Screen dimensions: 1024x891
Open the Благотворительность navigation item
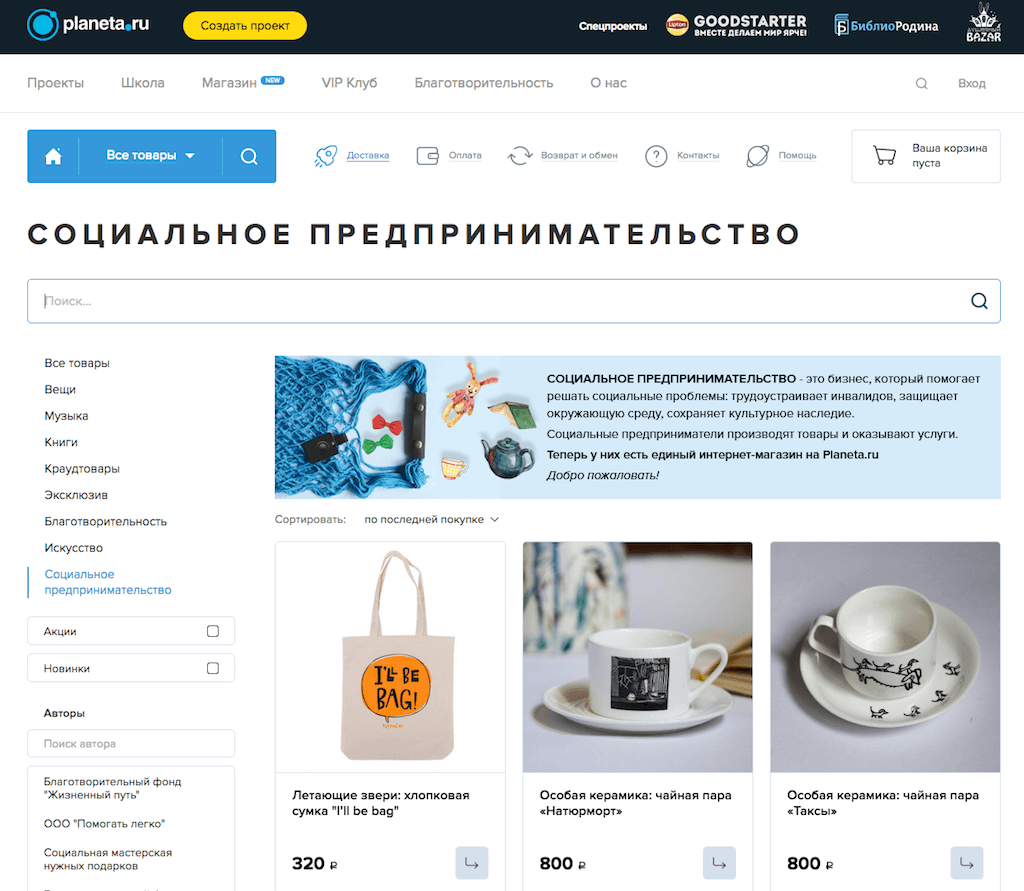pyautogui.click(x=483, y=83)
